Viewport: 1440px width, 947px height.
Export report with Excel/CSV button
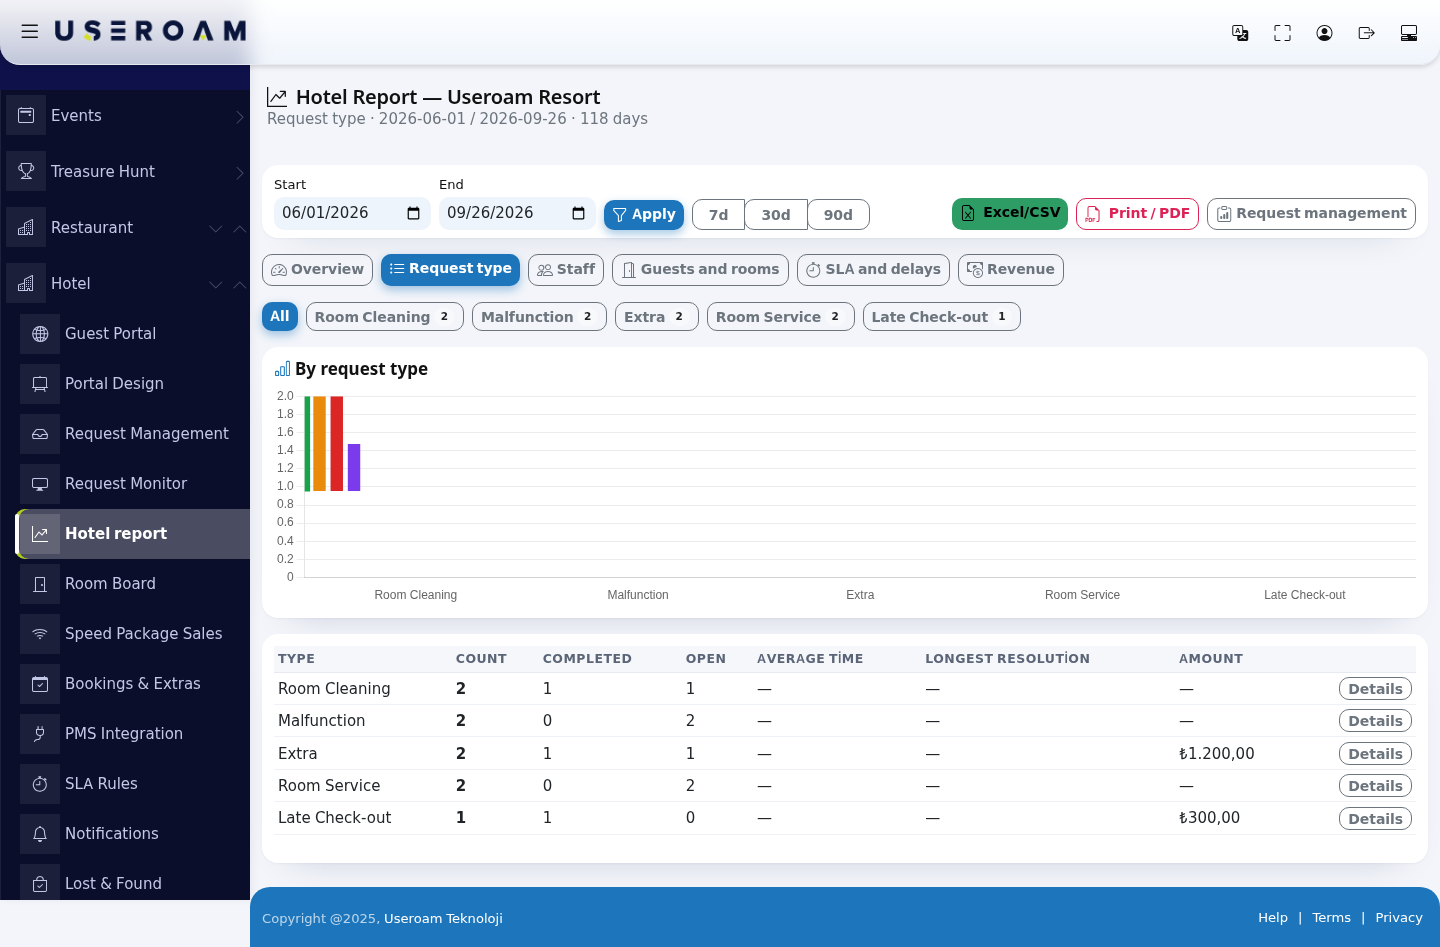coord(1010,214)
